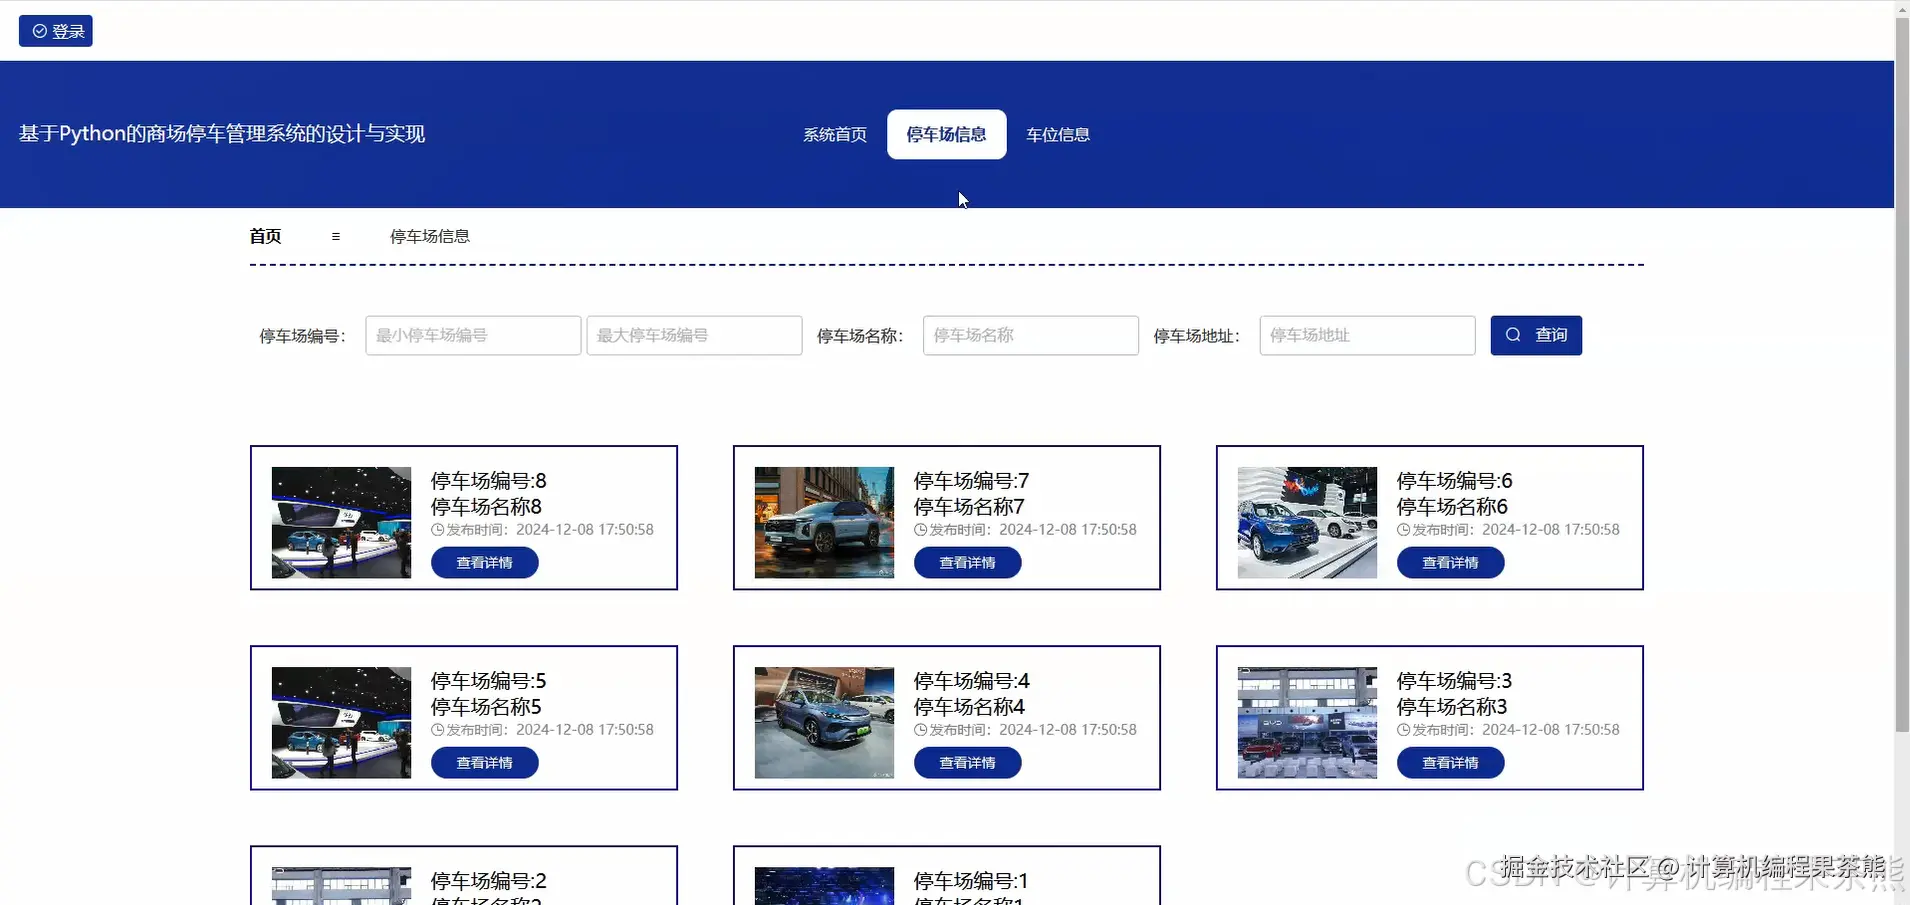This screenshot has height=905, width=1910.
Task: Click the clock icon on 停车场编号:3 card
Action: click(1404, 729)
